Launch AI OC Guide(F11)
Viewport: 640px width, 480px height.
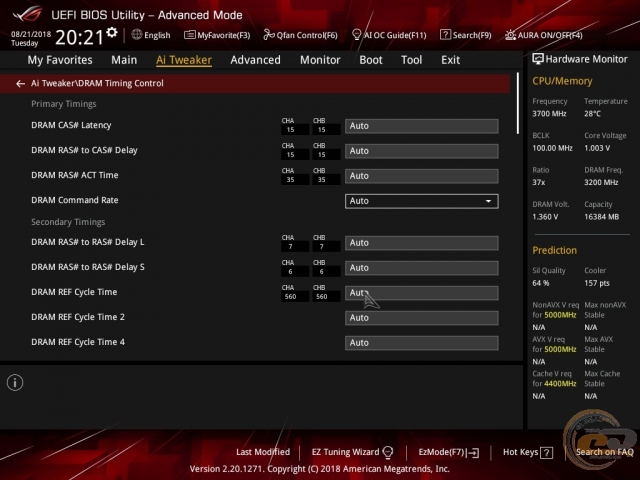coord(389,35)
